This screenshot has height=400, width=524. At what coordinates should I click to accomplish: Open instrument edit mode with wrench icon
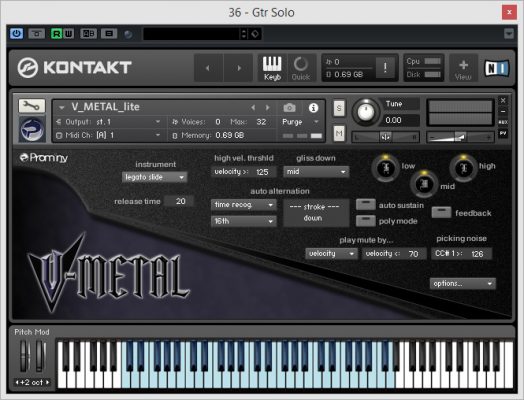point(32,106)
